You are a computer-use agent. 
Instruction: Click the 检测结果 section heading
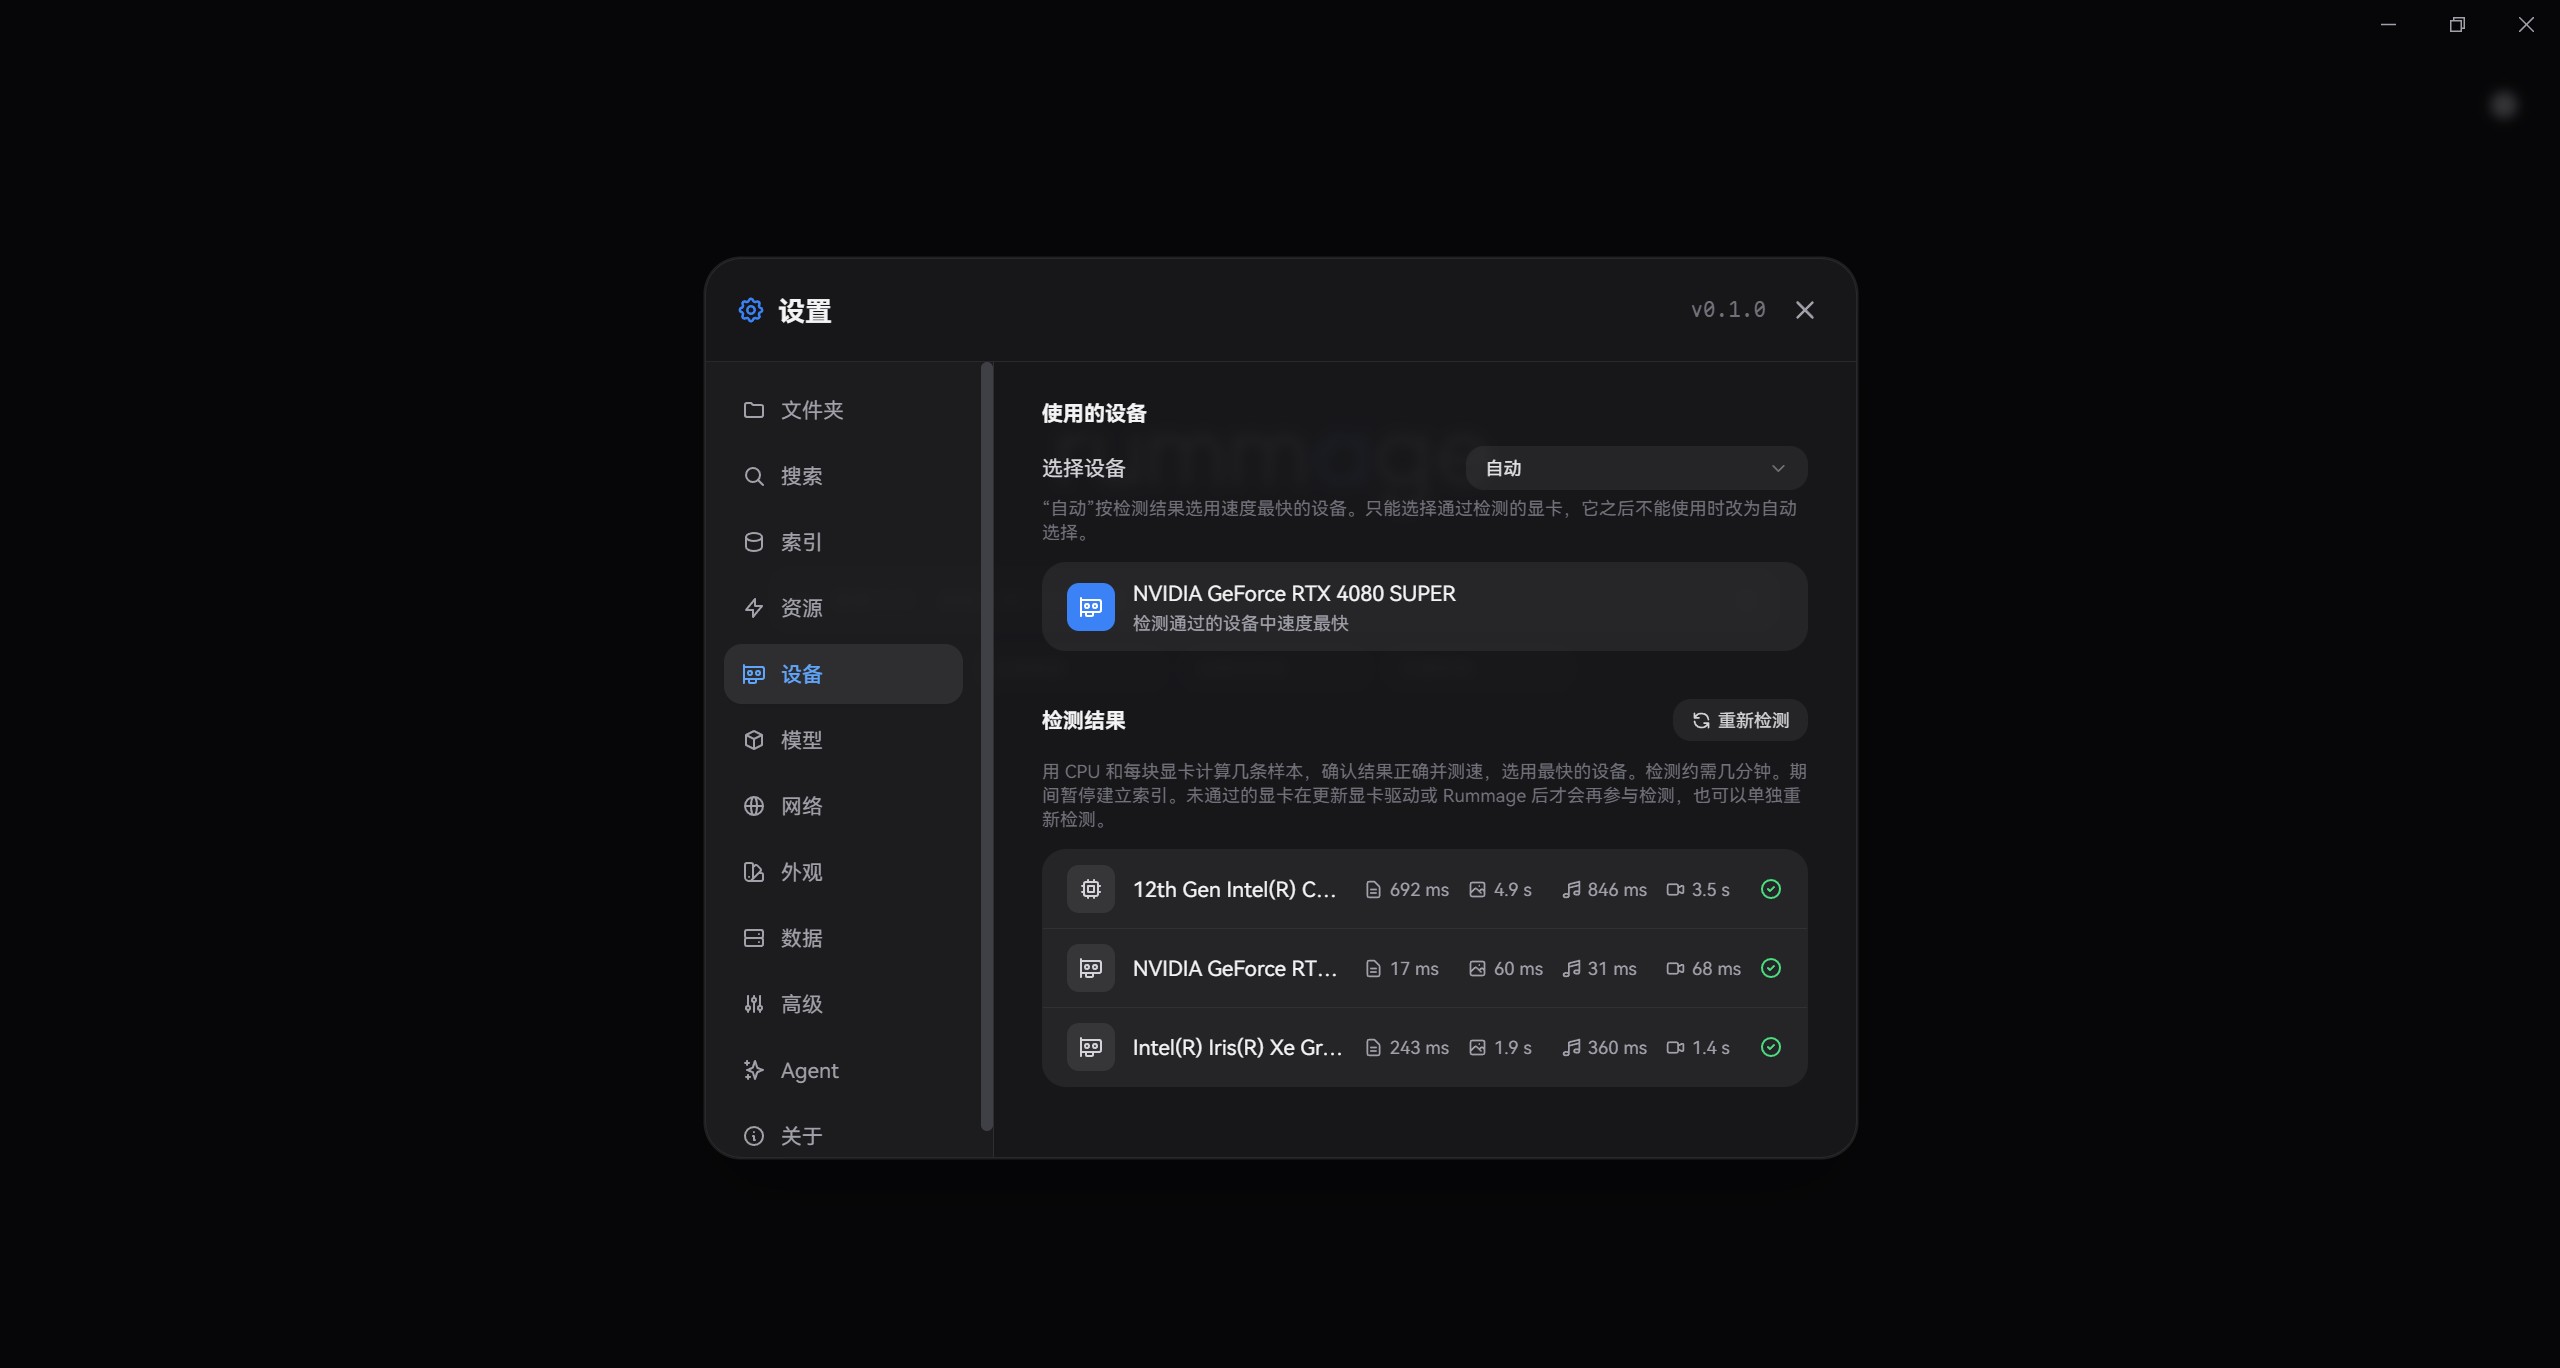coord(1083,720)
